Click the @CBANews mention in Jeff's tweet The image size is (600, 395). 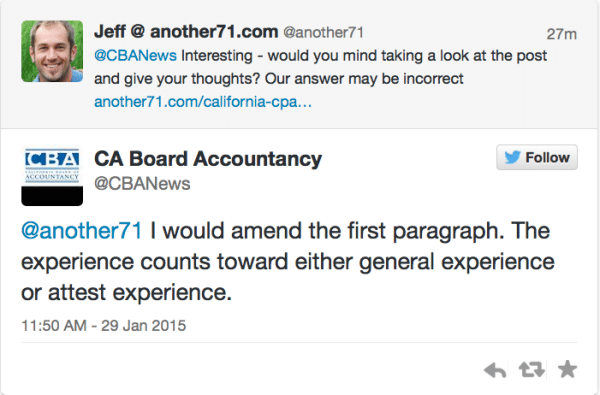click(x=135, y=56)
